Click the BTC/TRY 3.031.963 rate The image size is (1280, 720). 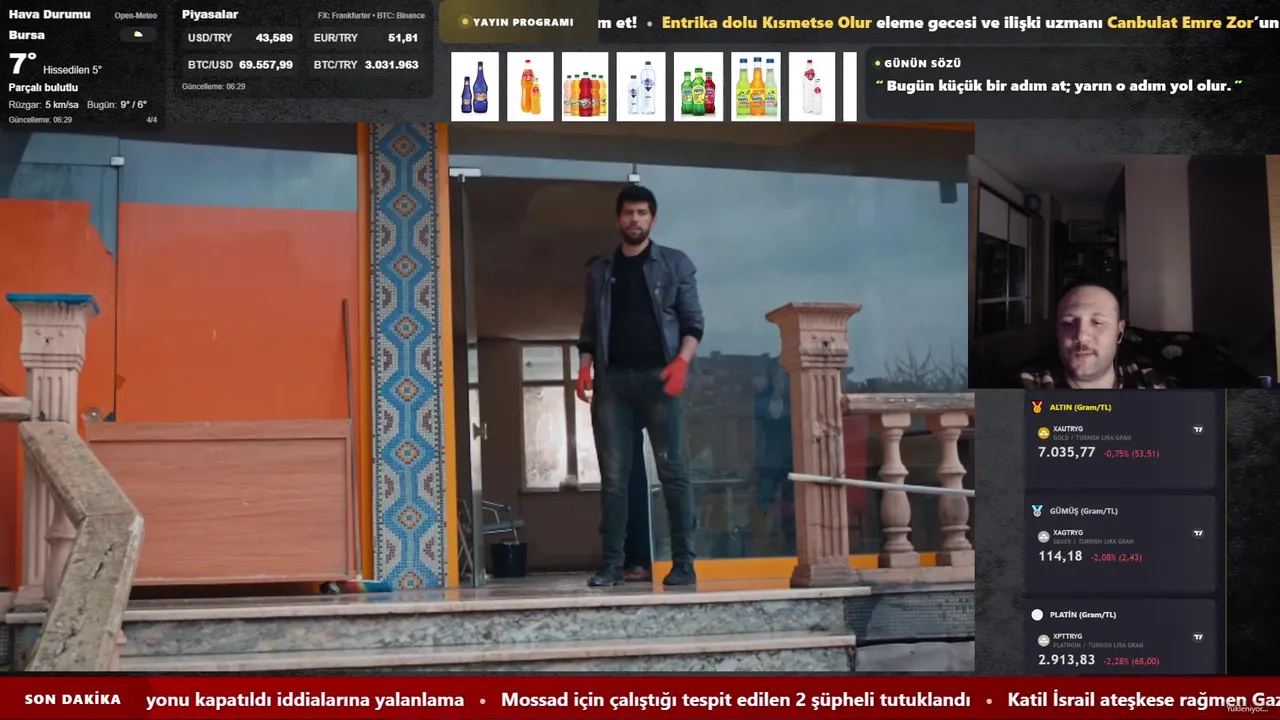click(x=366, y=65)
